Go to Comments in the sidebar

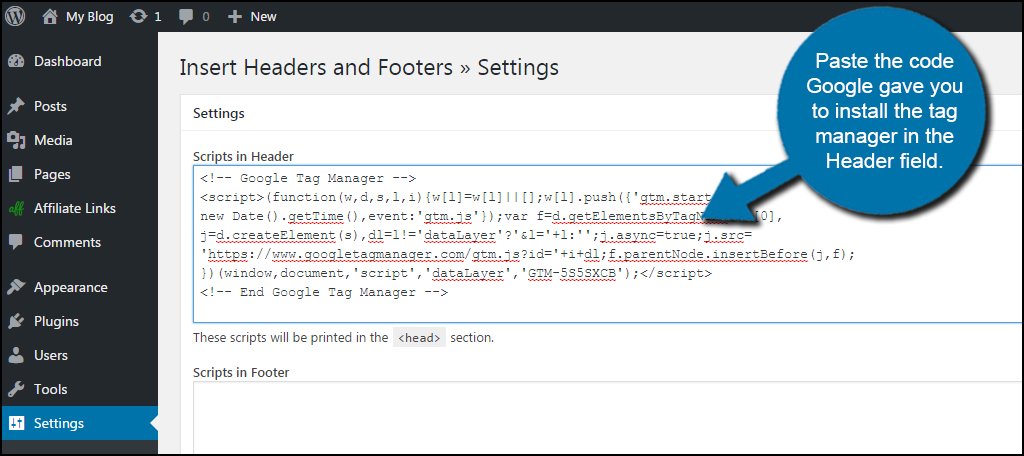(x=67, y=242)
